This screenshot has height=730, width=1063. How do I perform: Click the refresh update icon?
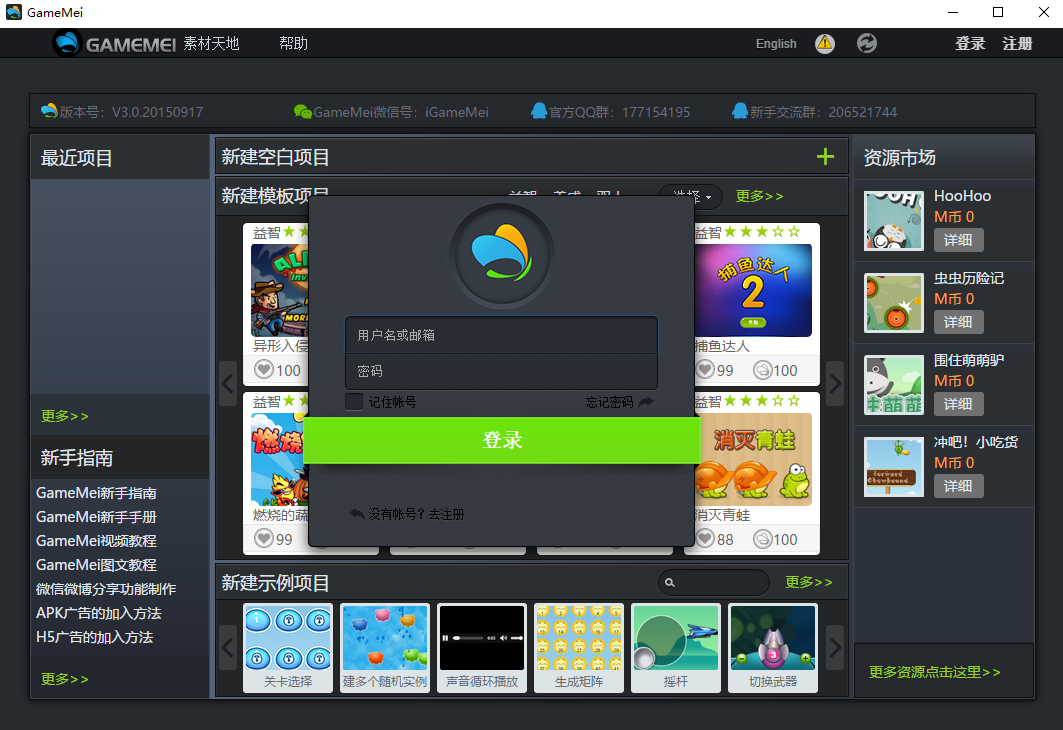click(x=866, y=43)
